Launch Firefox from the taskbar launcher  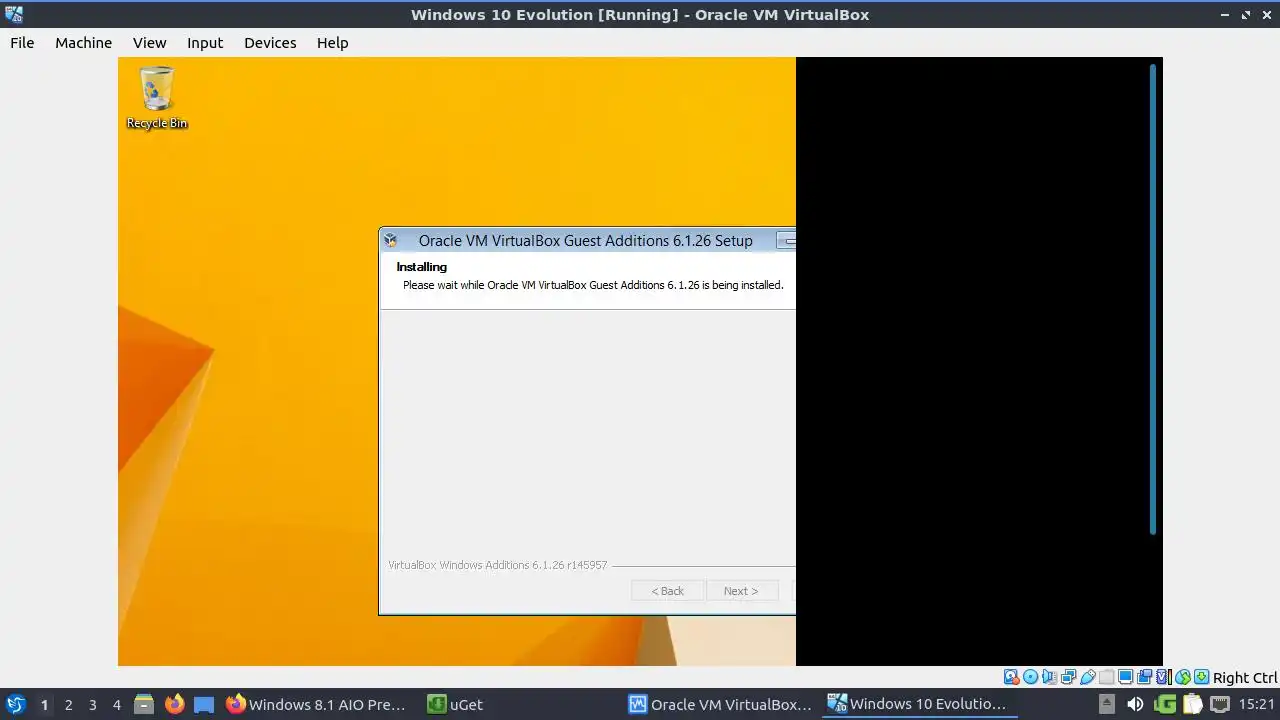pos(174,704)
